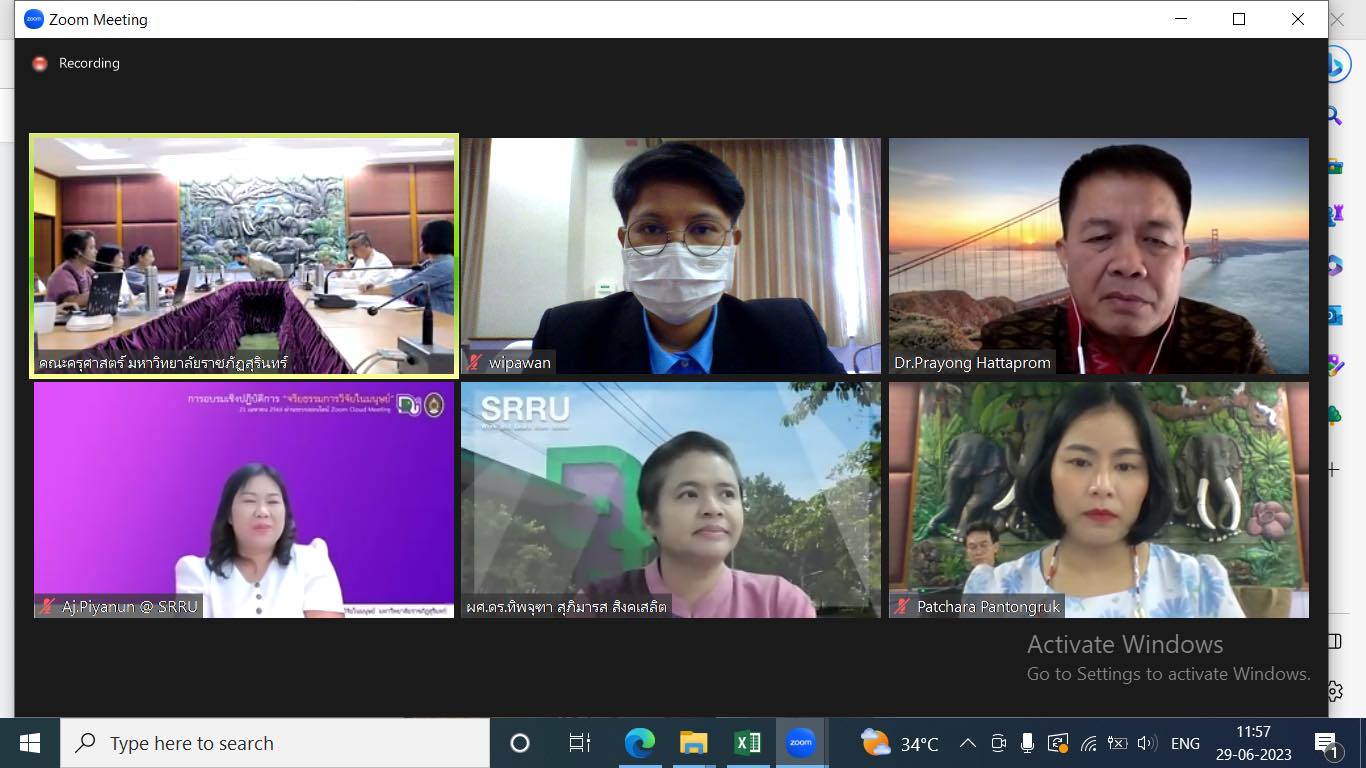The image size is (1366, 768).
Task: Toggle Task View on the taskbar
Action: click(579, 743)
